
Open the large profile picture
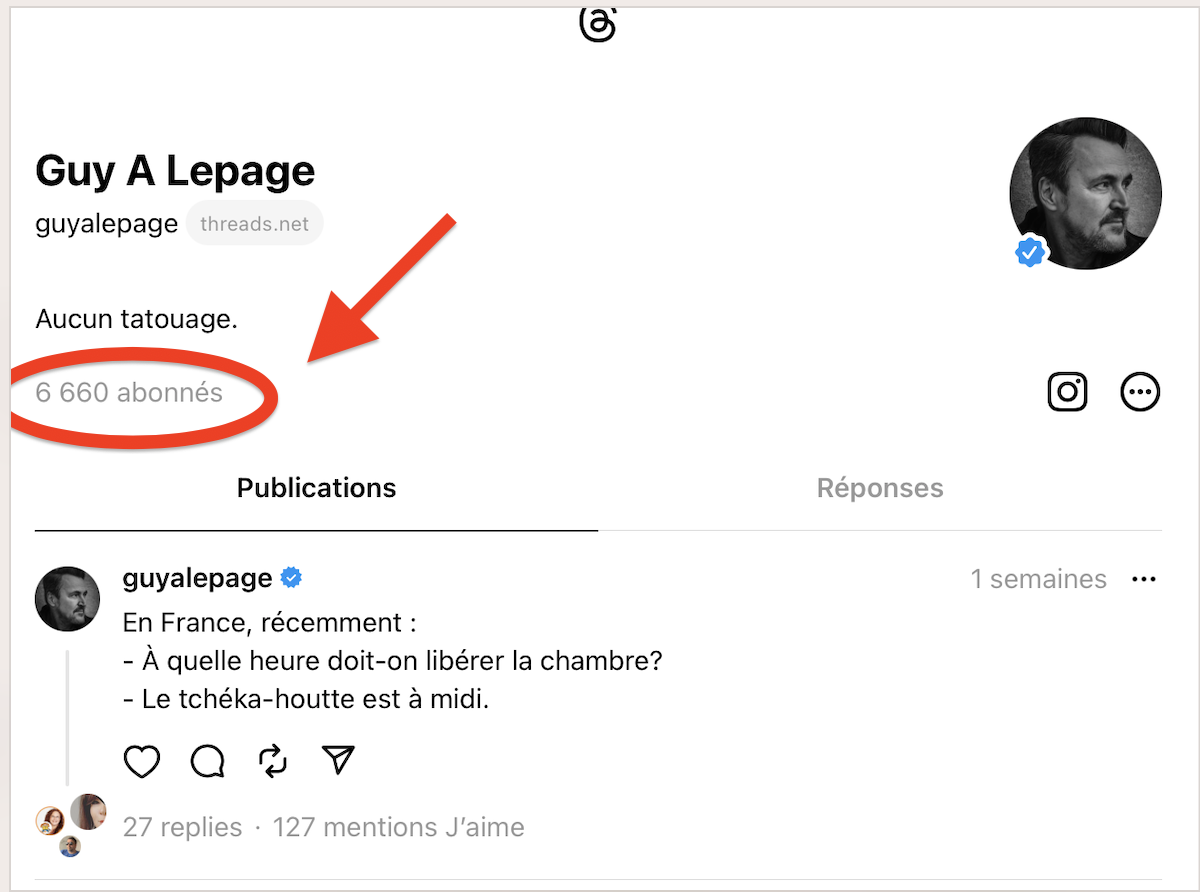pos(1086,193)
